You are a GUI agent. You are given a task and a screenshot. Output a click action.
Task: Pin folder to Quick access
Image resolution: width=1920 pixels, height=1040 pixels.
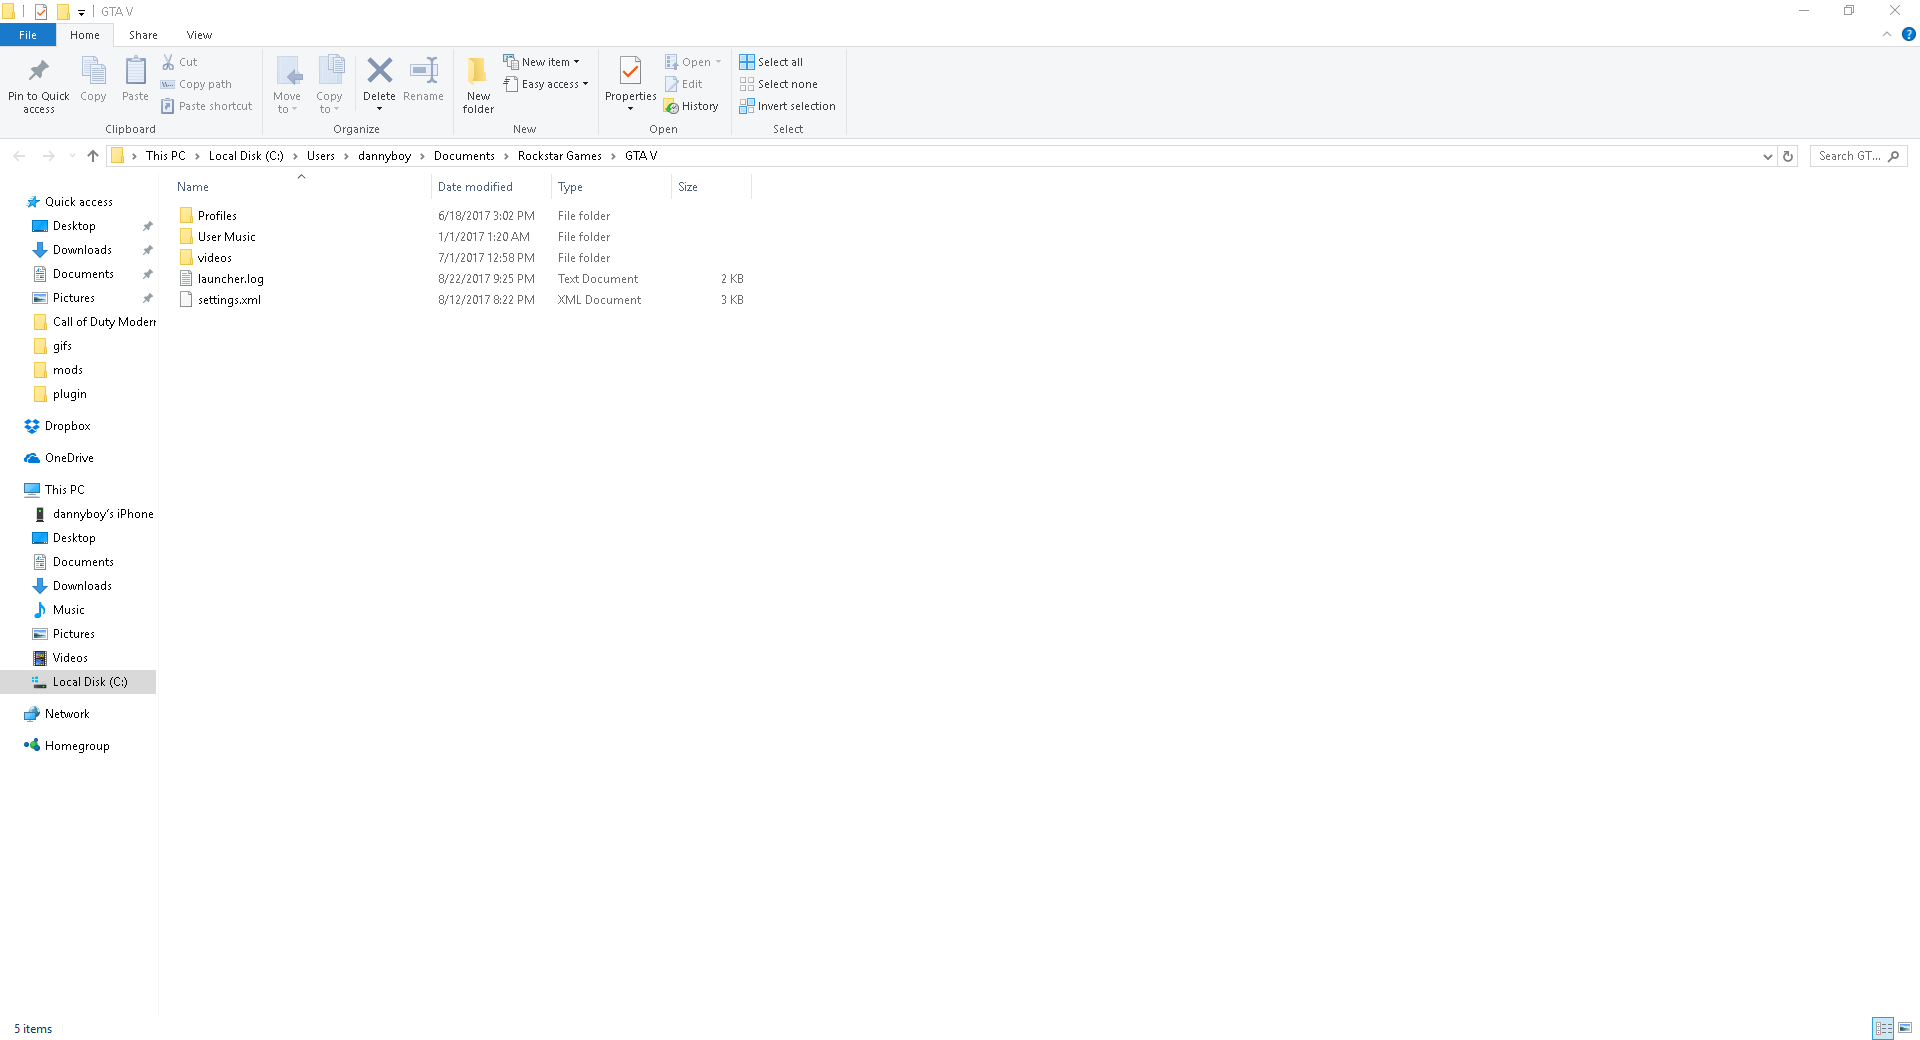[x=39, y=85]
